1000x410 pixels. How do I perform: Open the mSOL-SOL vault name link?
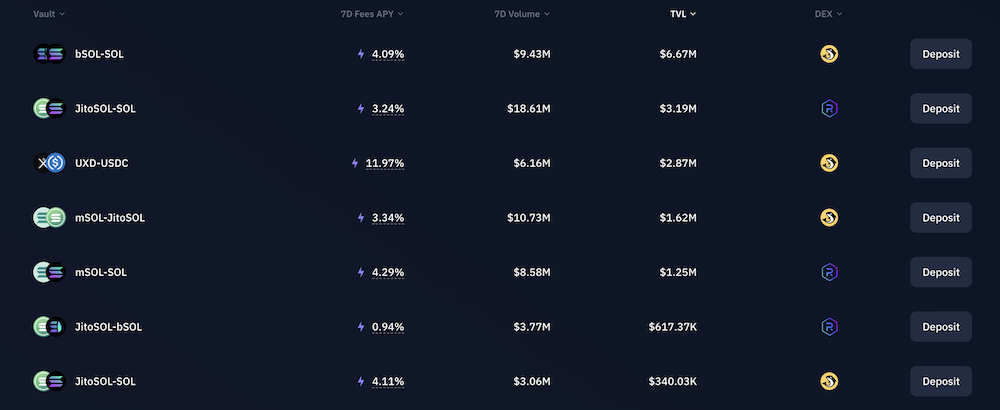101,272
